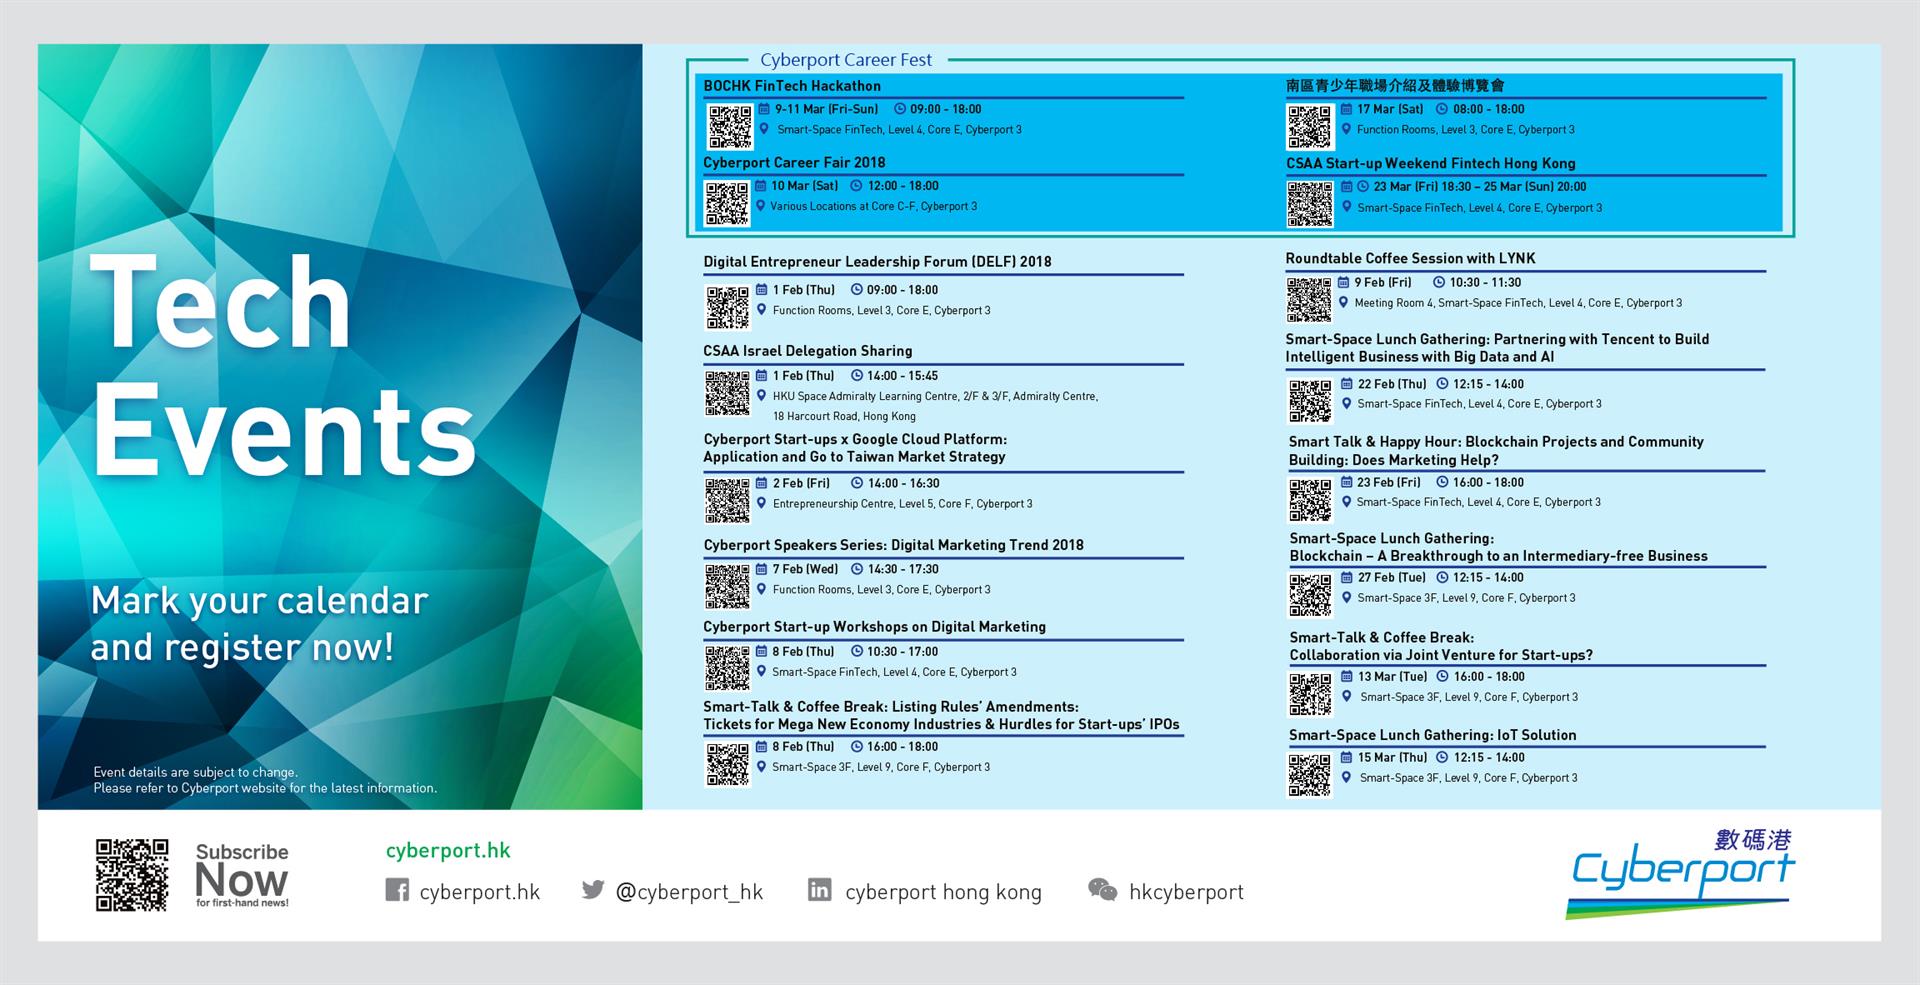Image resolution: width=1920 pixels, height=985 pixels.
Task: Click the Digital Marketing Trend 2018 QR code
Action: pyautogui.click(x=727, y=586)
